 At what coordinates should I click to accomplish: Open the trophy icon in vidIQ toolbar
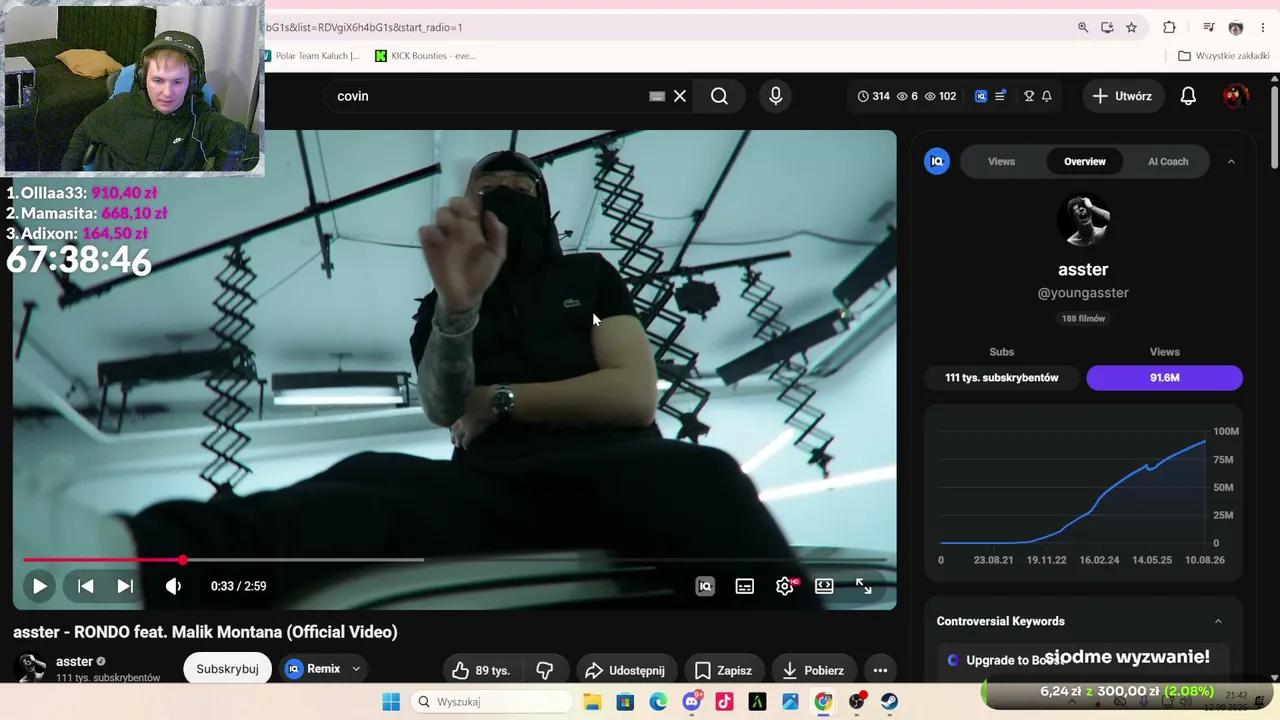(x=1029, y=96)
